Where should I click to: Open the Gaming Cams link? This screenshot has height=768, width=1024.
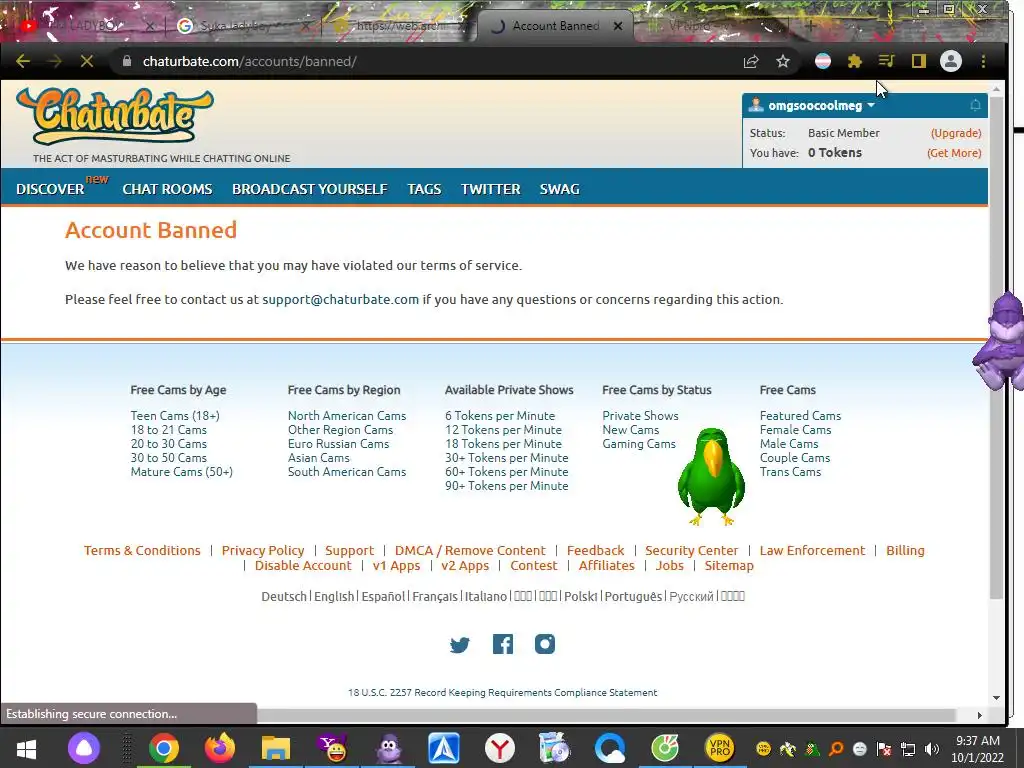(639, 444)
